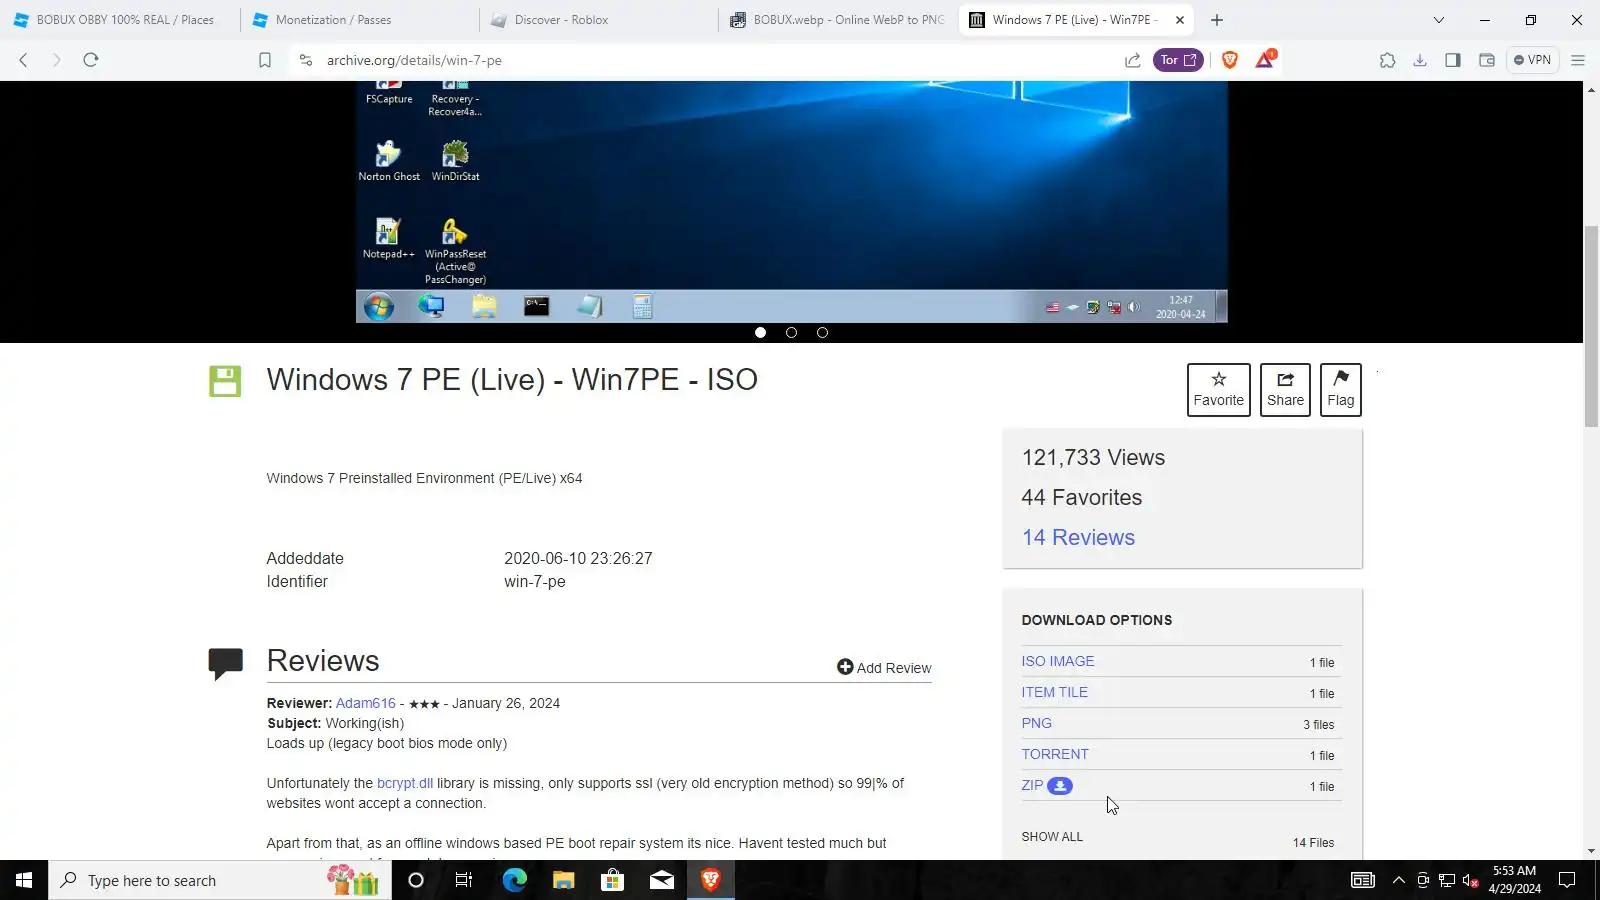Show hidden system tray icons
This screenshot has height=900, width=1600.
[1399, 880]
